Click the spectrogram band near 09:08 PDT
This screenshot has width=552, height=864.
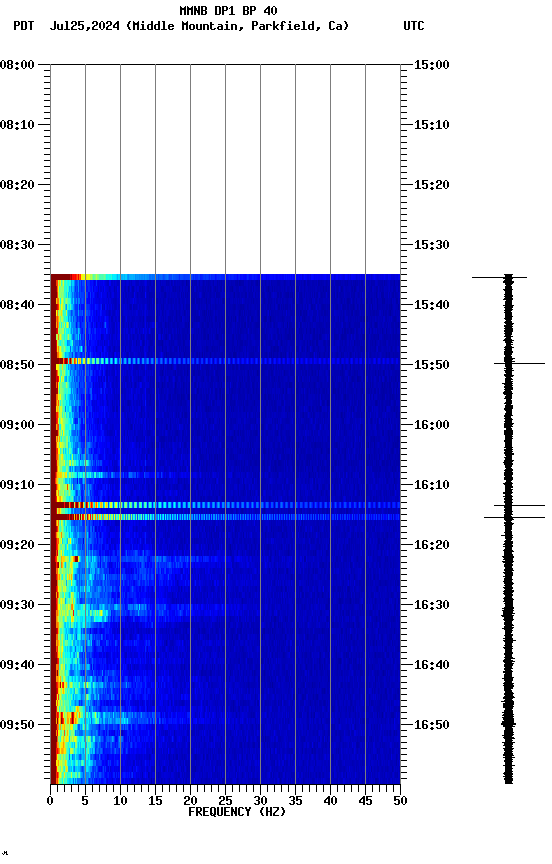pos(225,474)
